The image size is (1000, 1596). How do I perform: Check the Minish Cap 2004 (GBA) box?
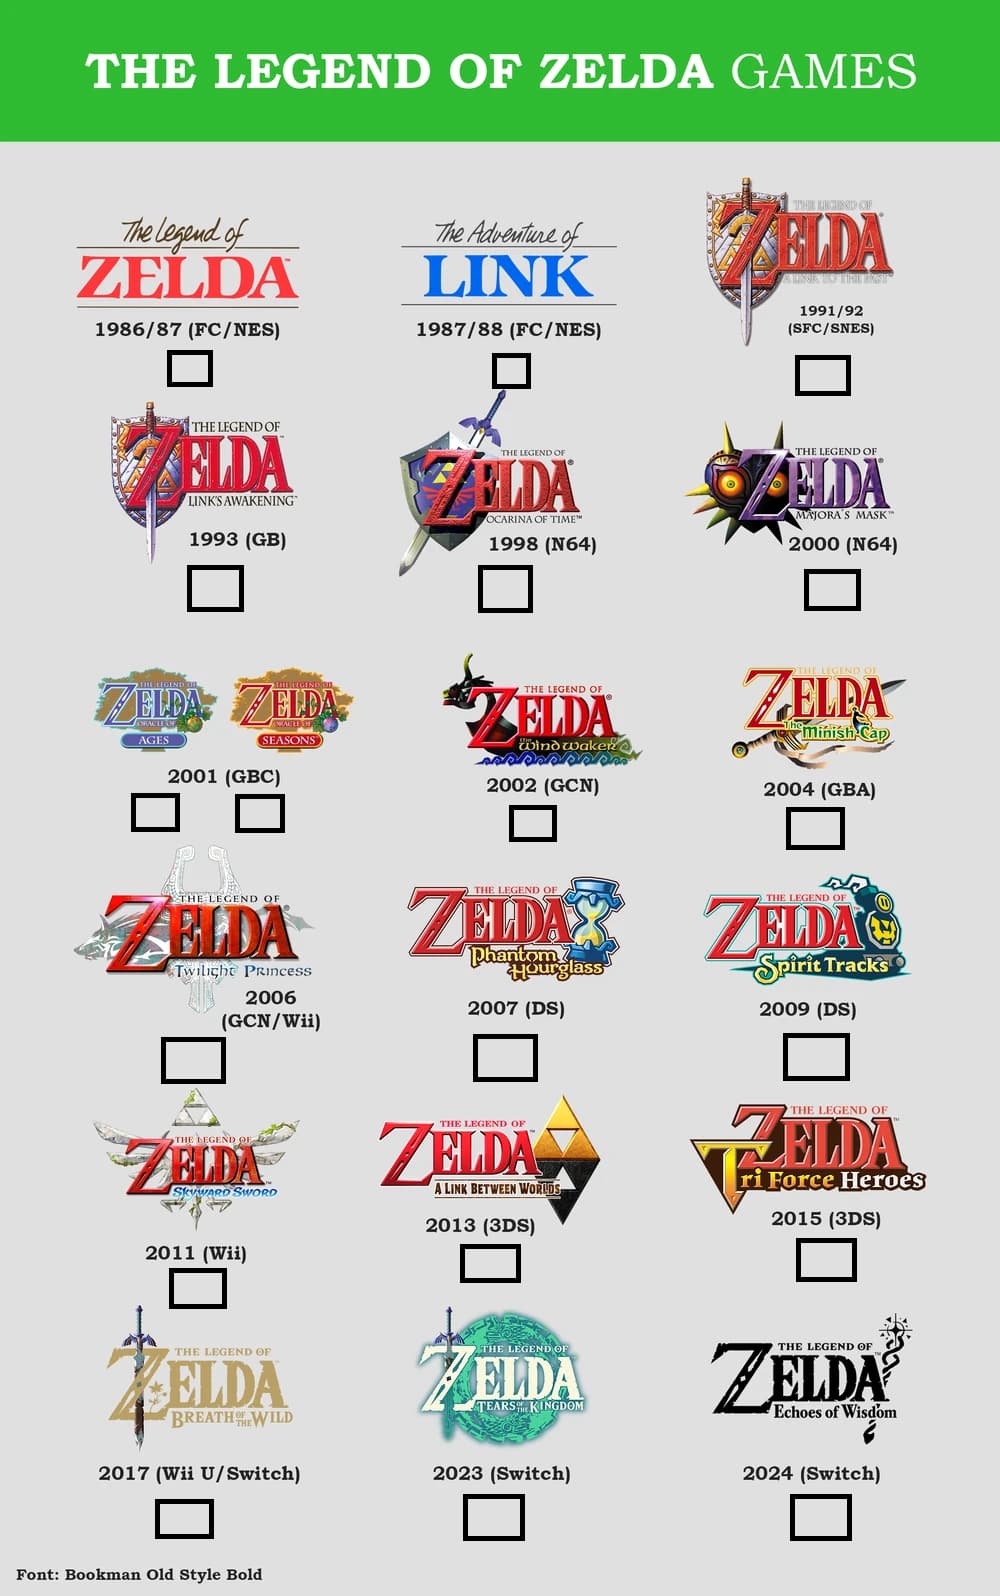coord(815,828)
